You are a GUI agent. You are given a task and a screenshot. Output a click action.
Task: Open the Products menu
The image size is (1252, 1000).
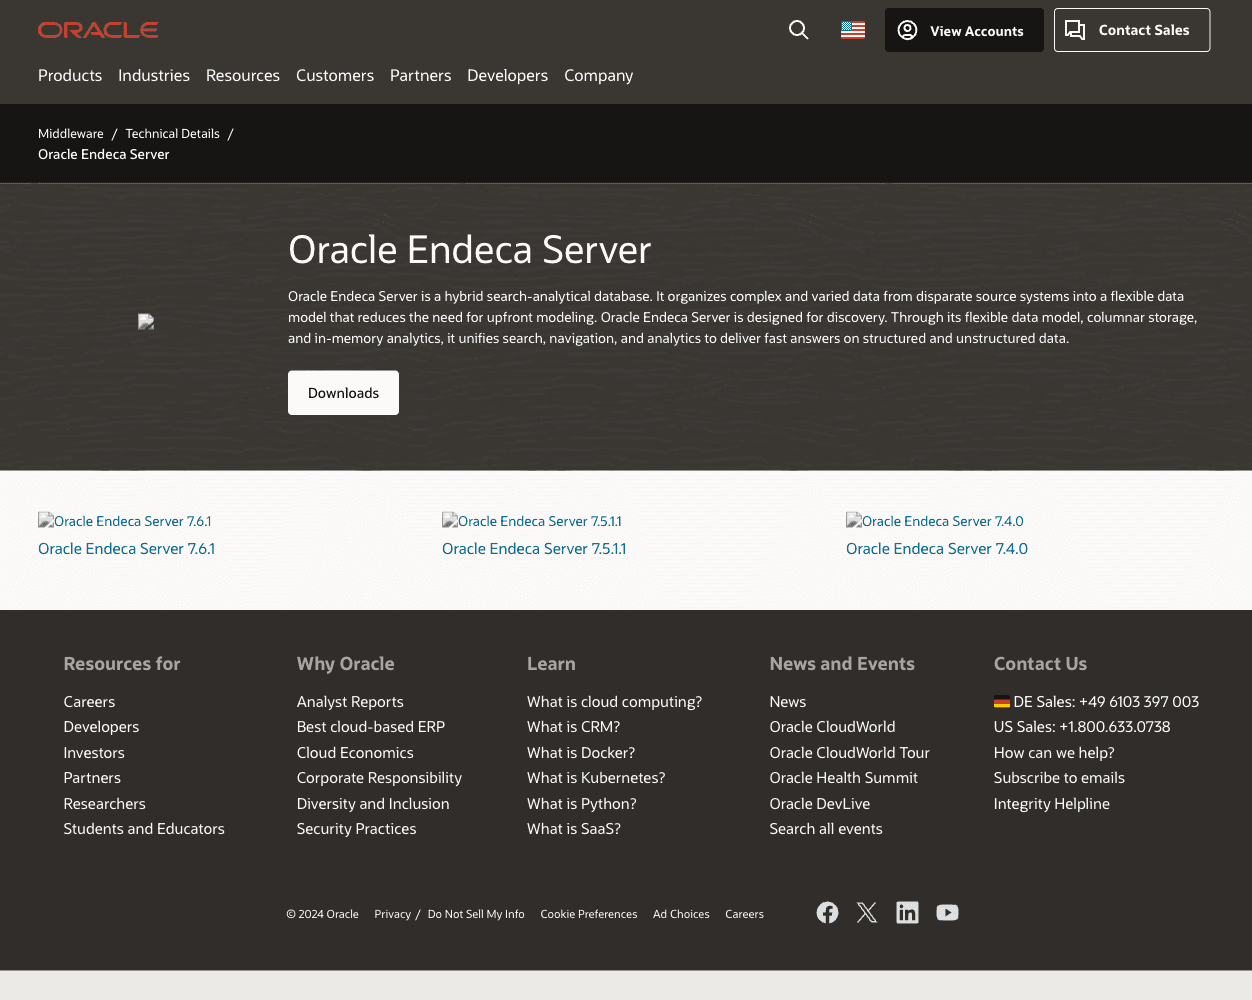[70, 75]
